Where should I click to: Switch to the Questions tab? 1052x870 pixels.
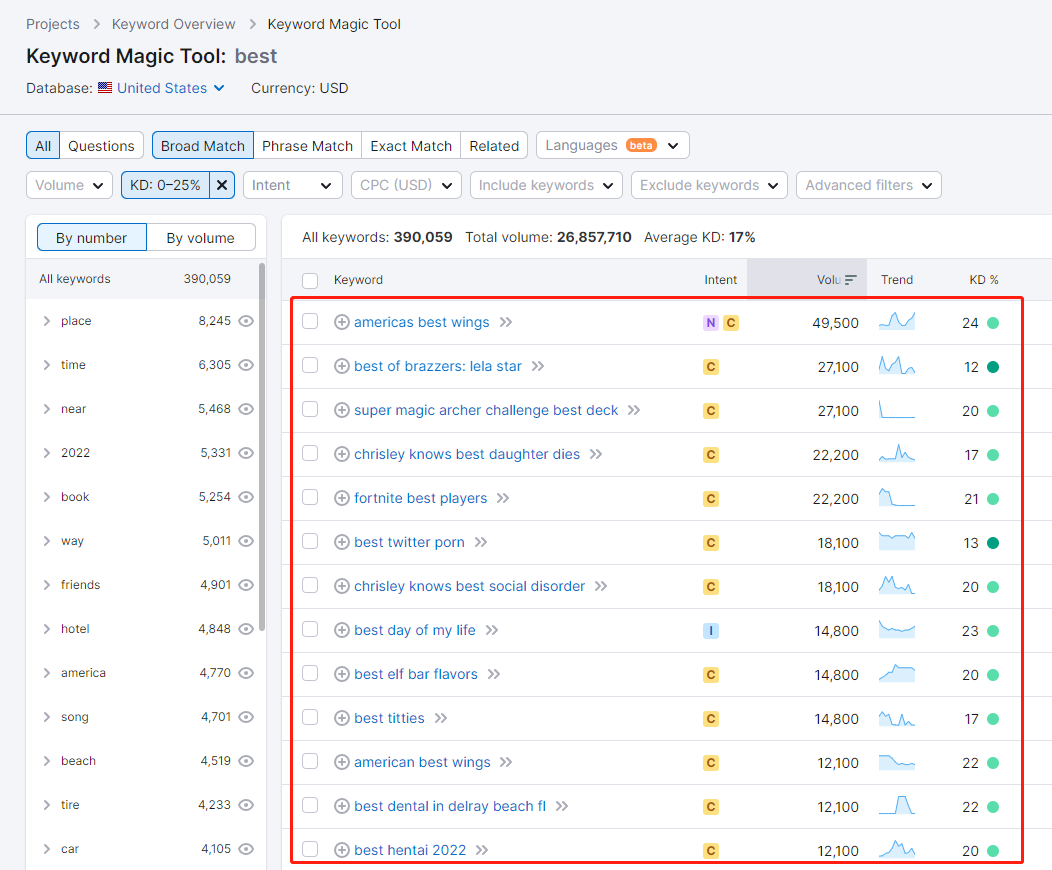tap(101, 146)
